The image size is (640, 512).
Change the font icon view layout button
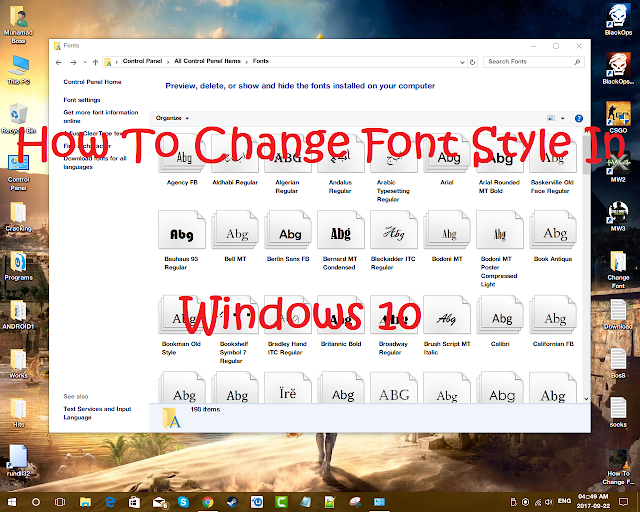pos(551,118)
